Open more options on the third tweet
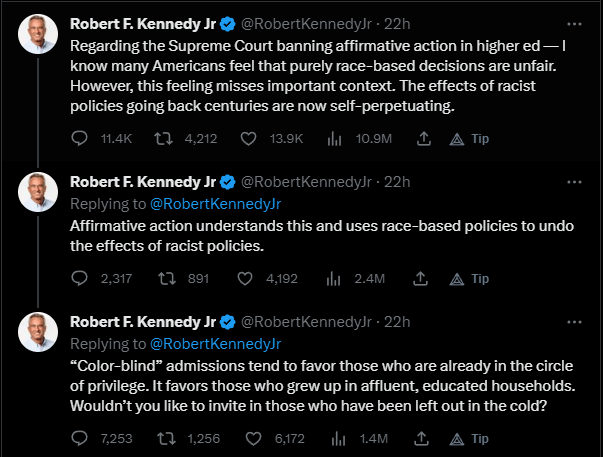The width and height of the screenshot is (603, 457). point(573,321)
